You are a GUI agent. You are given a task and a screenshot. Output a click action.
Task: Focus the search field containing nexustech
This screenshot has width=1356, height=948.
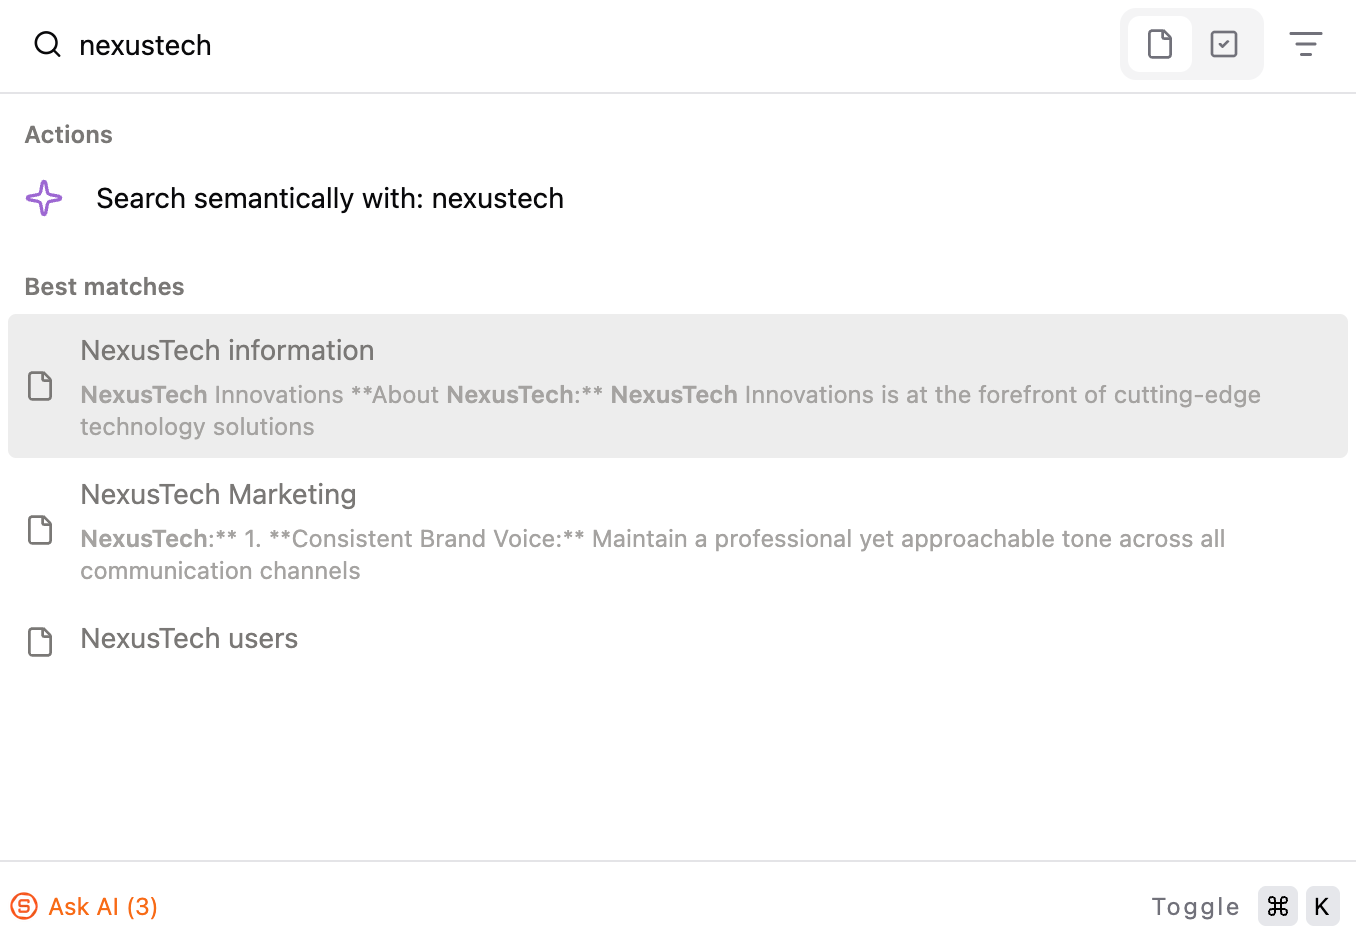[x=590, y=45]
